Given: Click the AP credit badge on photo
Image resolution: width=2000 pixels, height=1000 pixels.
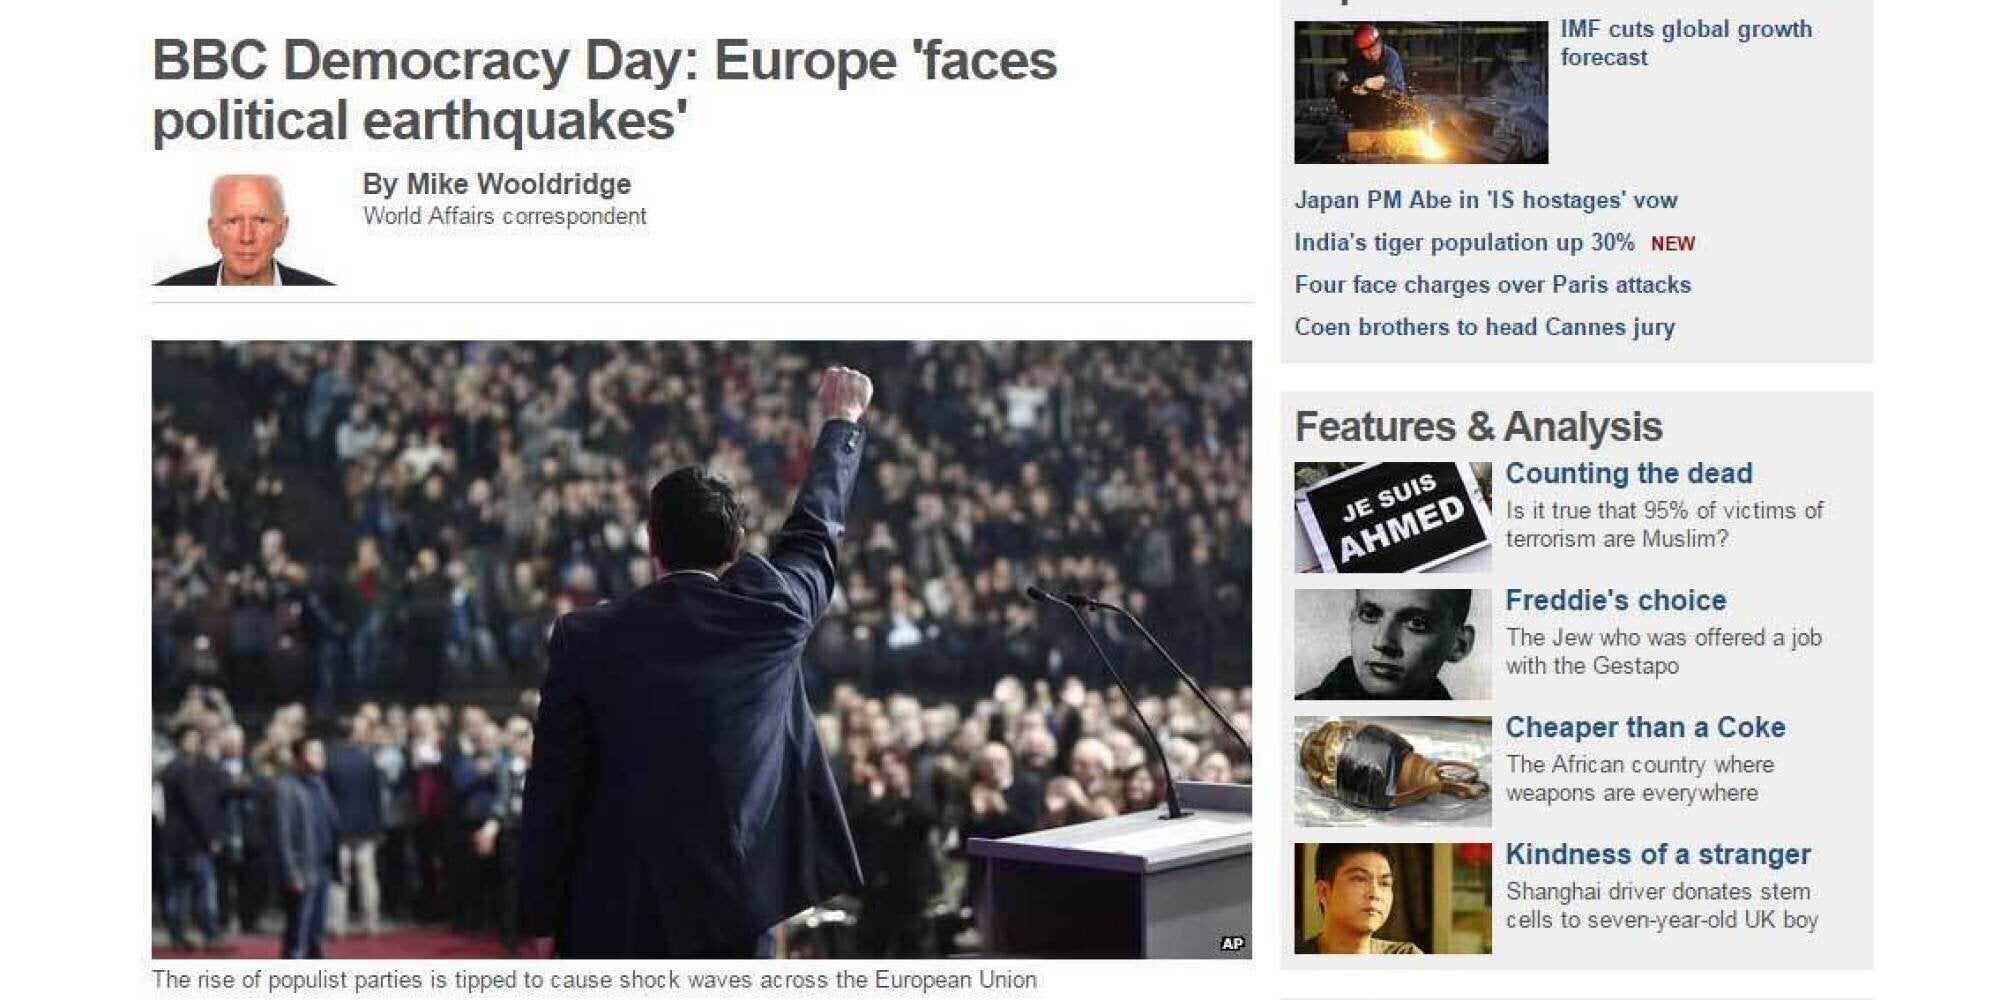Looking at the screenshot, I should click(1232, 943).
